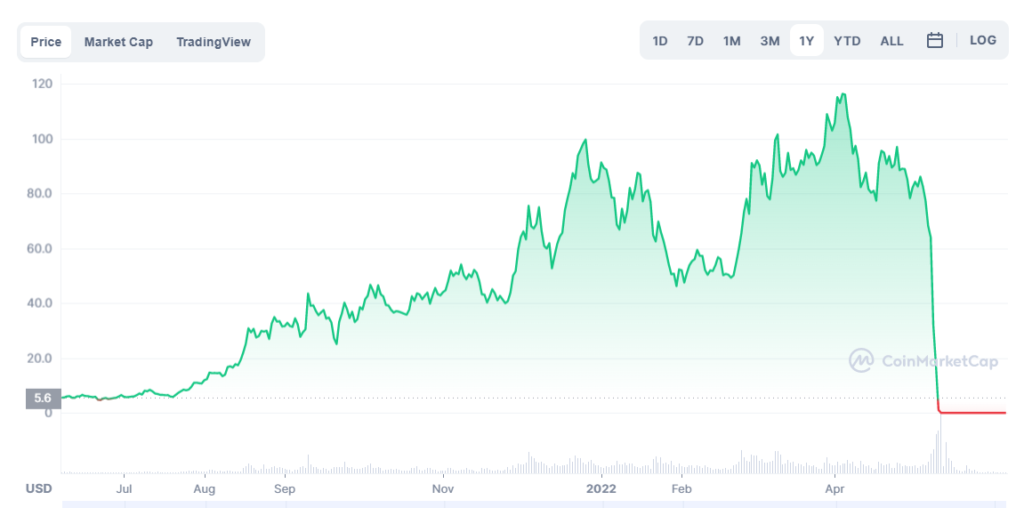The image size is (1024, 508).
Task: Toggle LOG scale for the chart
Action: [983, 40]
